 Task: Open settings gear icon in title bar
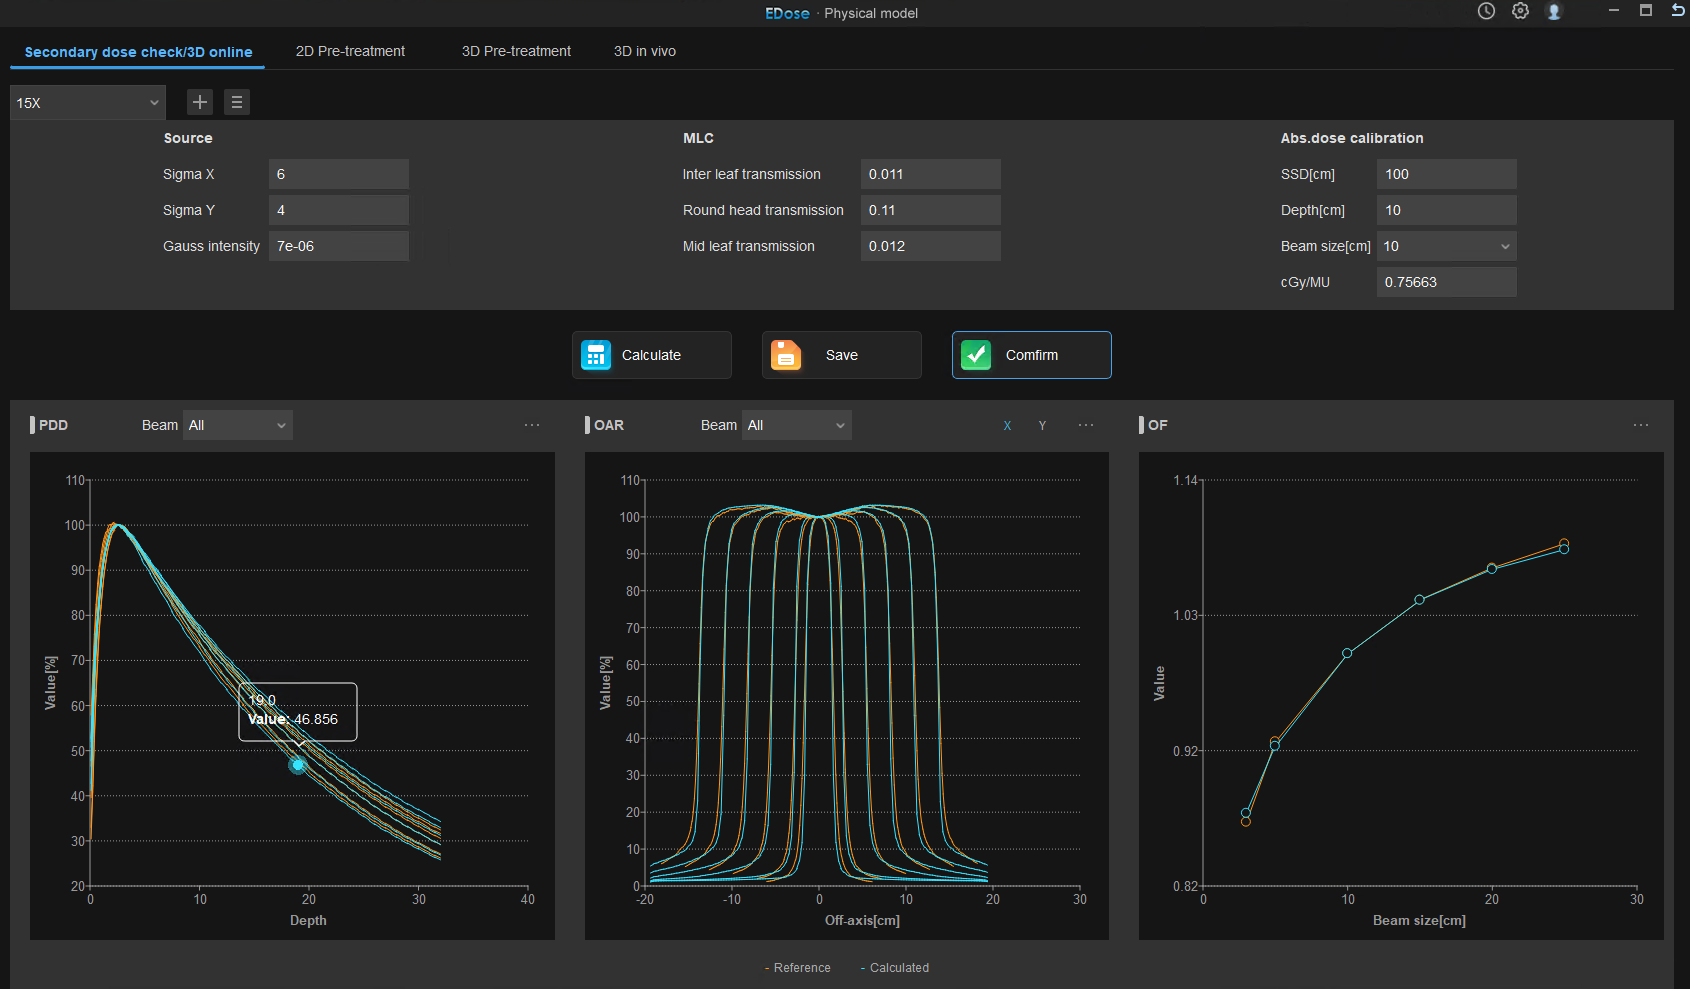click(x=1521, y=11)
